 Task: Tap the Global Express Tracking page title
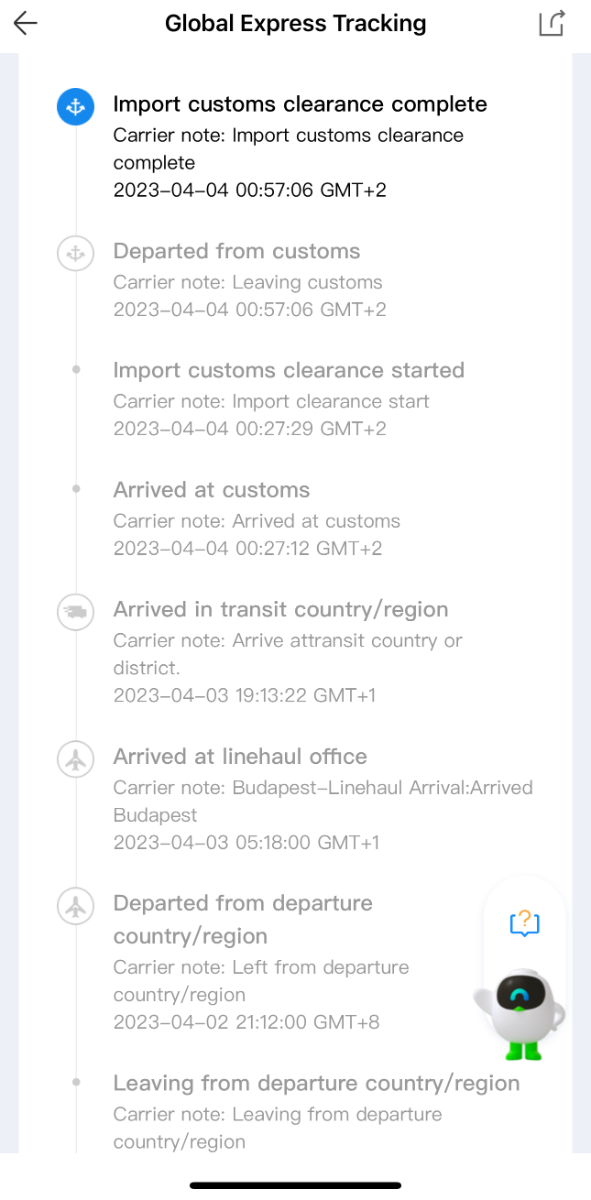(296, 23)
